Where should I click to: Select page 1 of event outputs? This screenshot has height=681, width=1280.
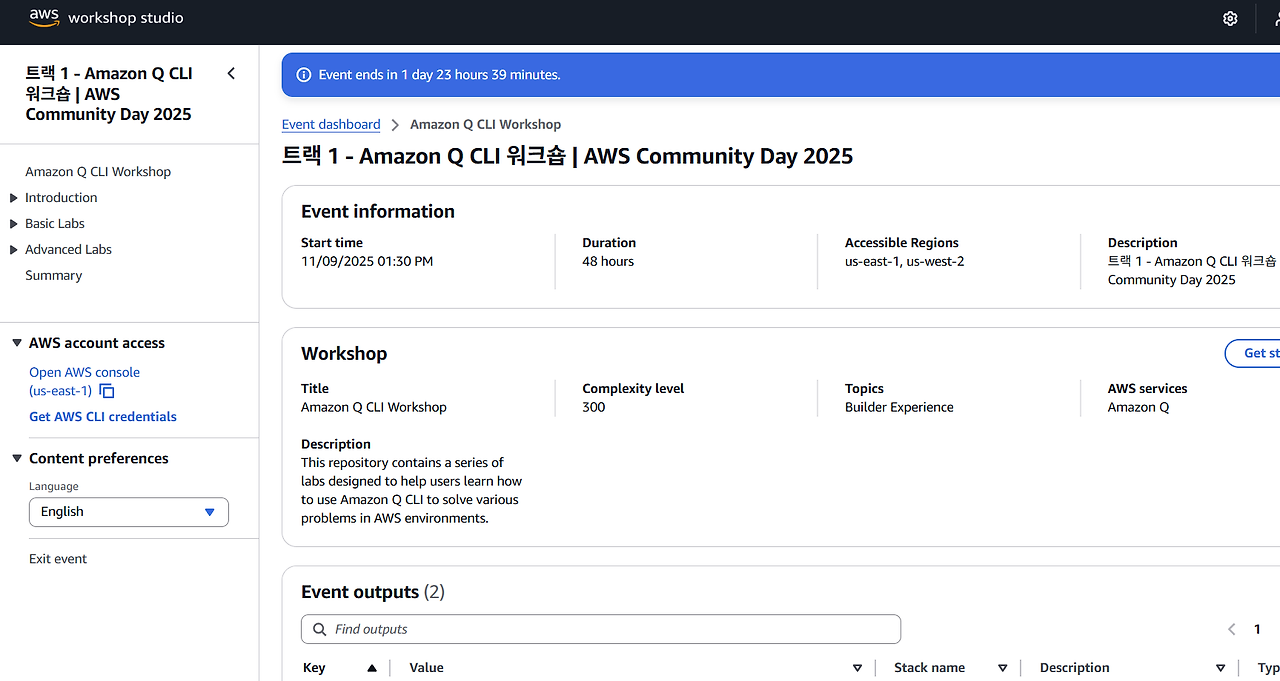(x=1257, y=629)
